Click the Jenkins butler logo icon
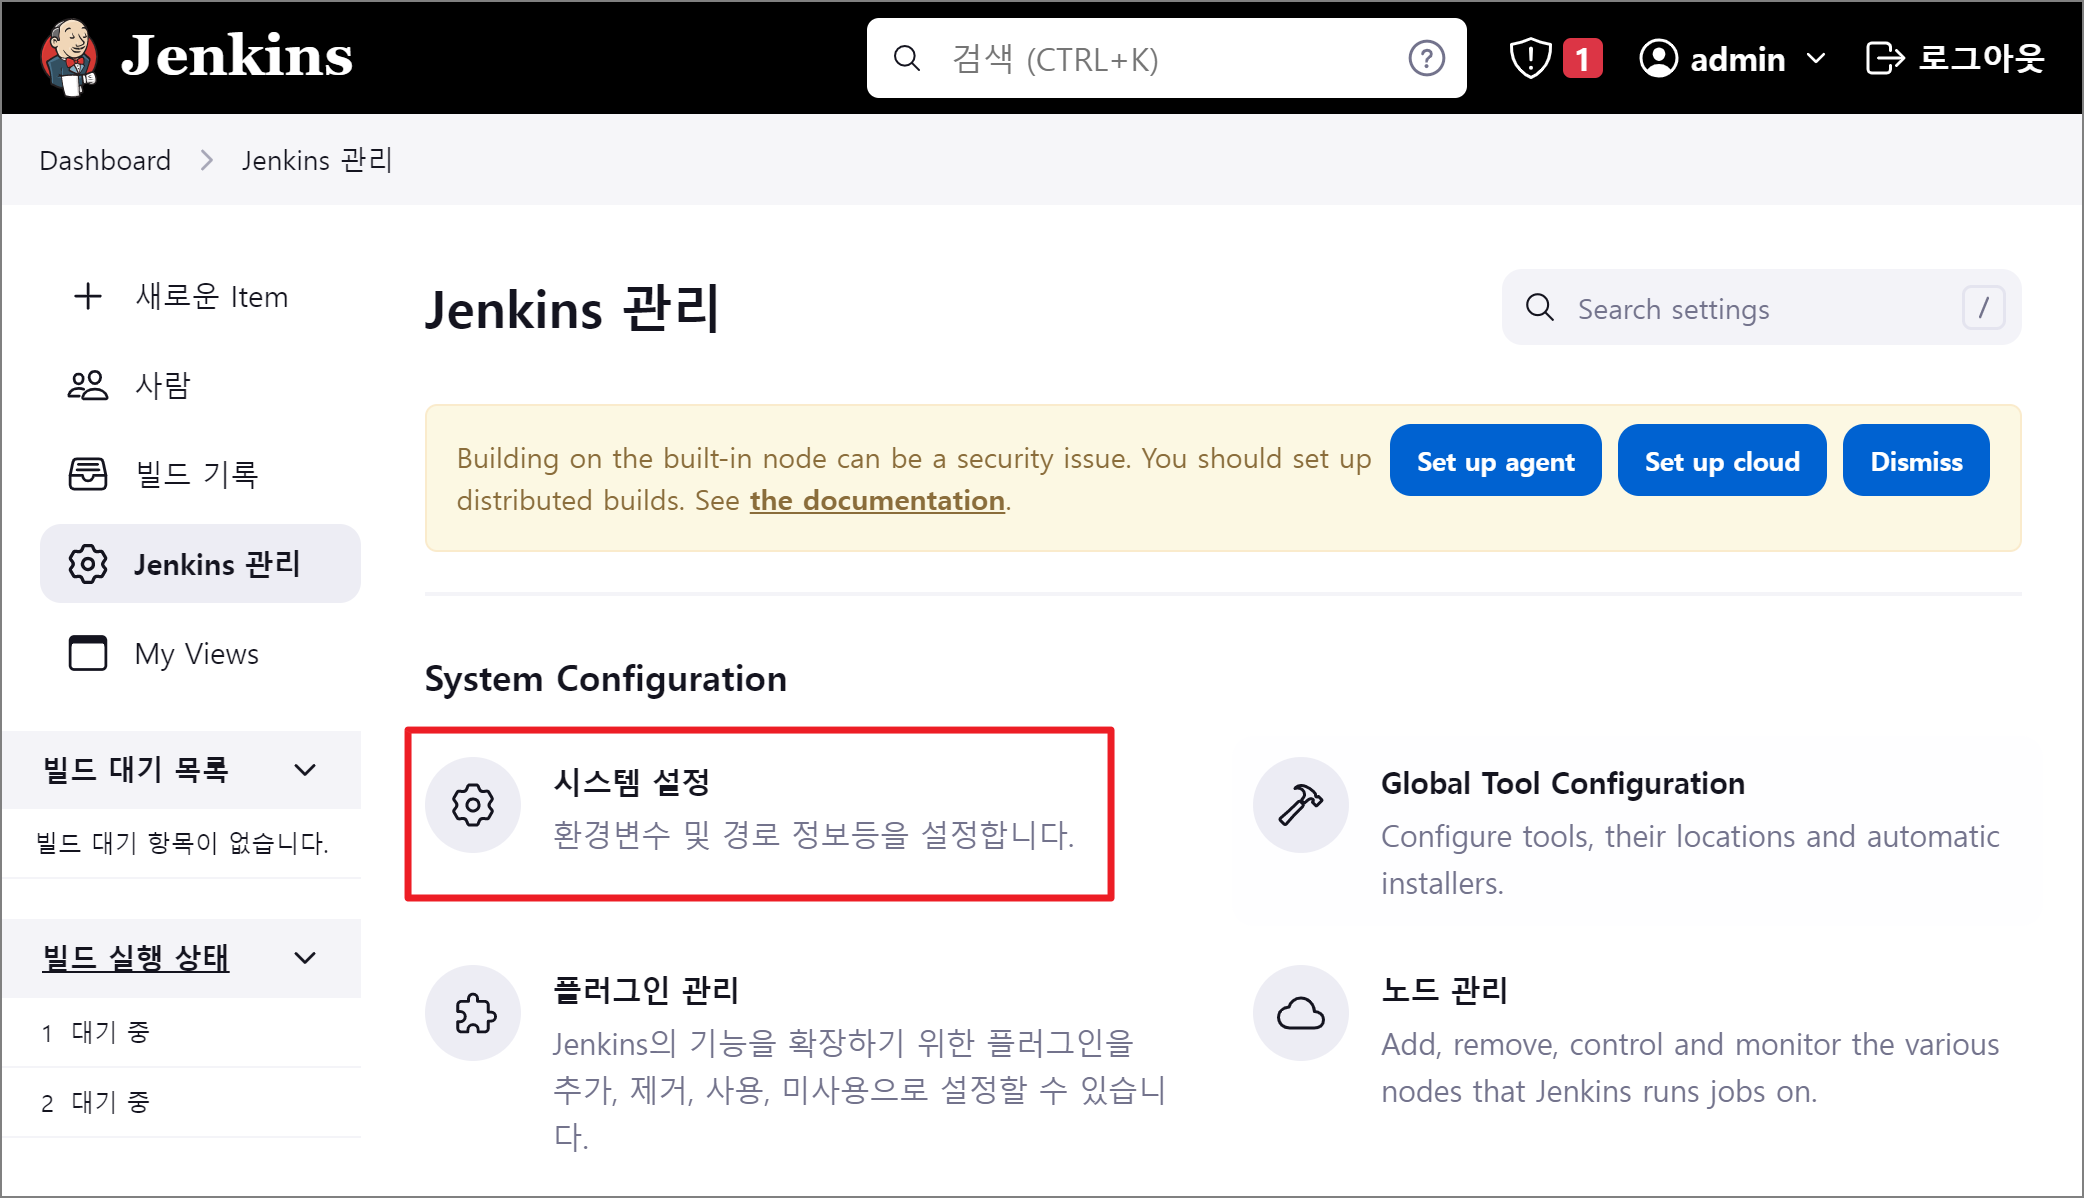The width and height of the screenshot is (2084, 1198). [68, 57]
